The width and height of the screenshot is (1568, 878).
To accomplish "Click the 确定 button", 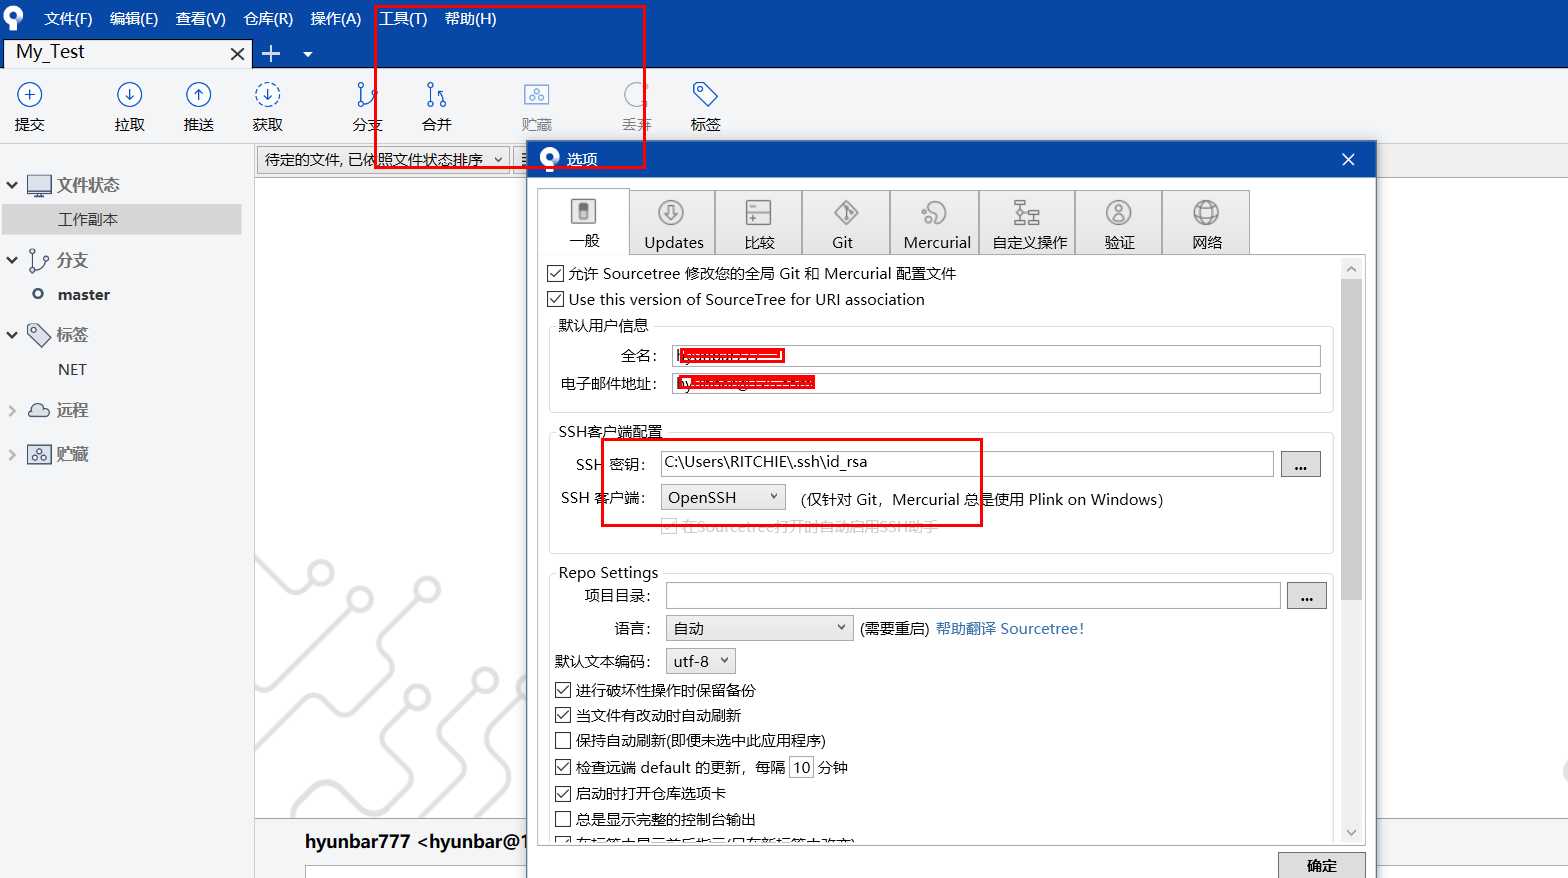I will (x=1321, y=866).
